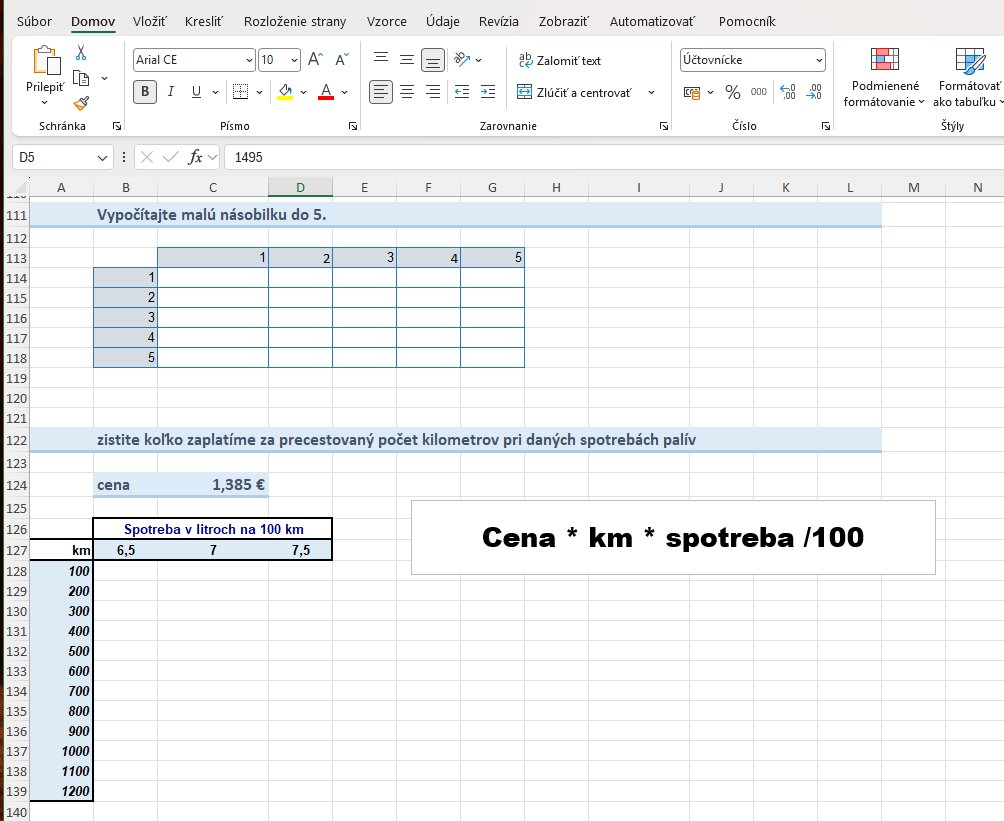1004x821 pixels.
Task: Toggle Bold formatting
Action: tap(145, 92)
